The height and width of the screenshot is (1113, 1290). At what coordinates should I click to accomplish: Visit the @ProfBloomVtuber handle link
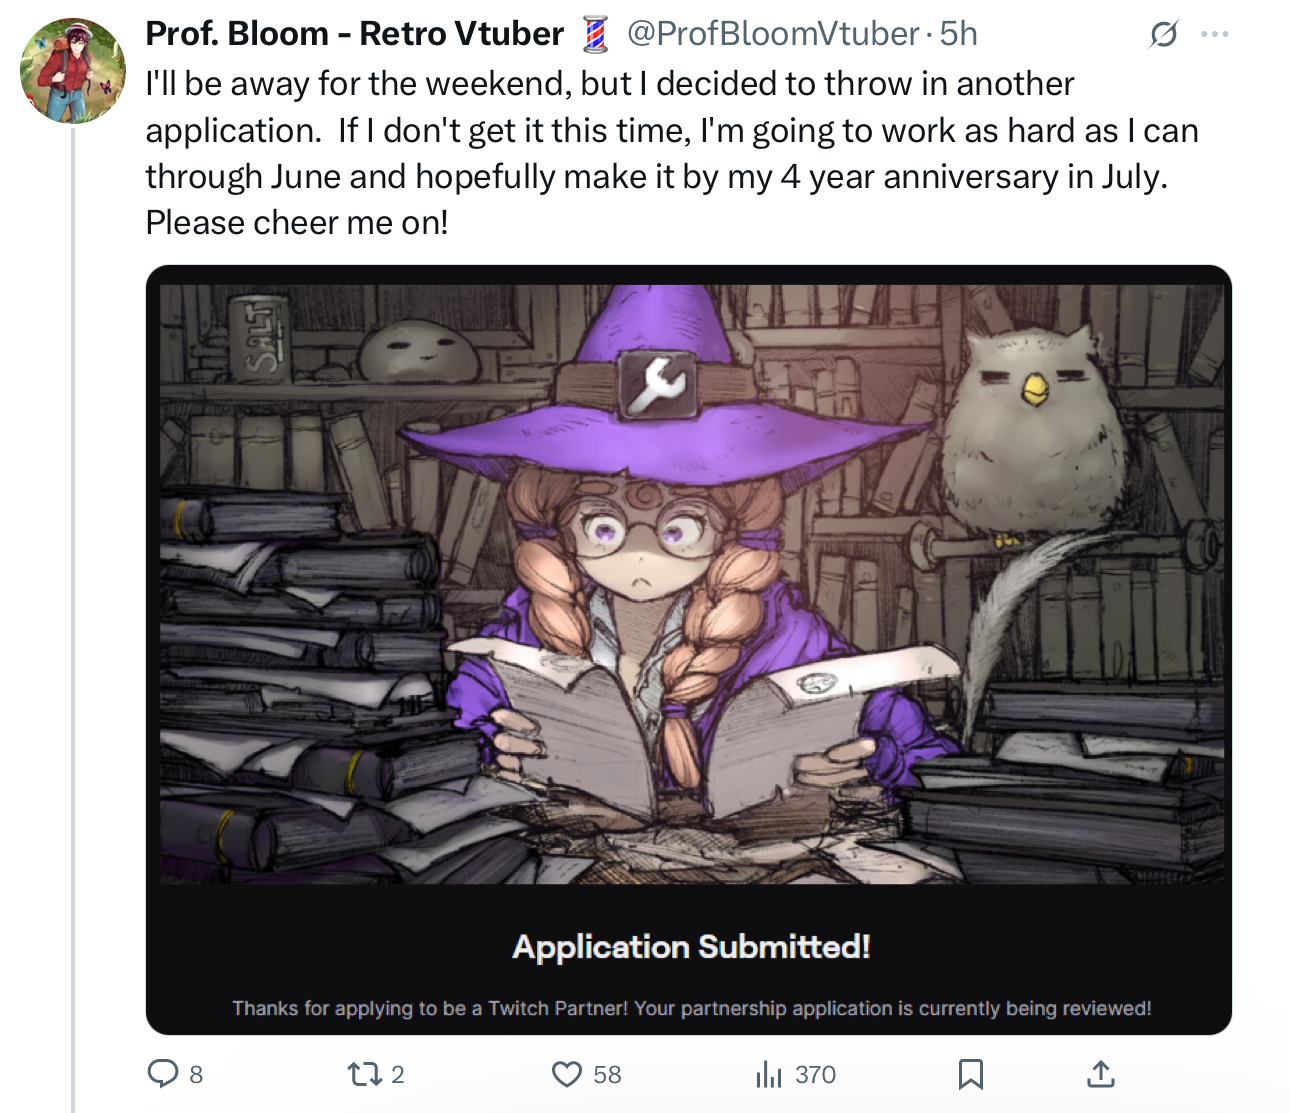point(772,34)
